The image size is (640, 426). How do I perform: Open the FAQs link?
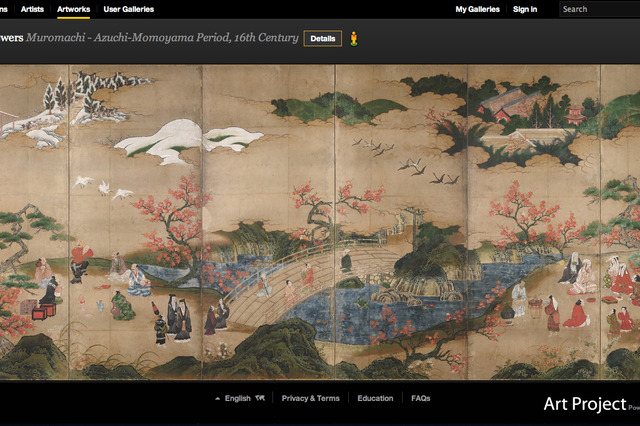(420, 398)
